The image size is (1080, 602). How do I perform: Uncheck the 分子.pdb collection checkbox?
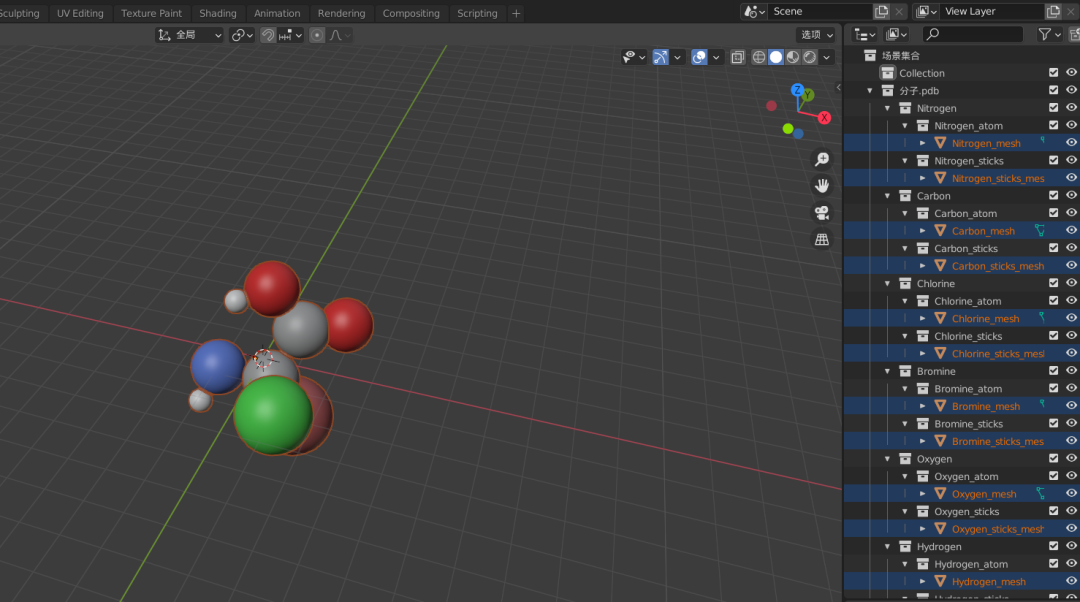pos(1053,90)
